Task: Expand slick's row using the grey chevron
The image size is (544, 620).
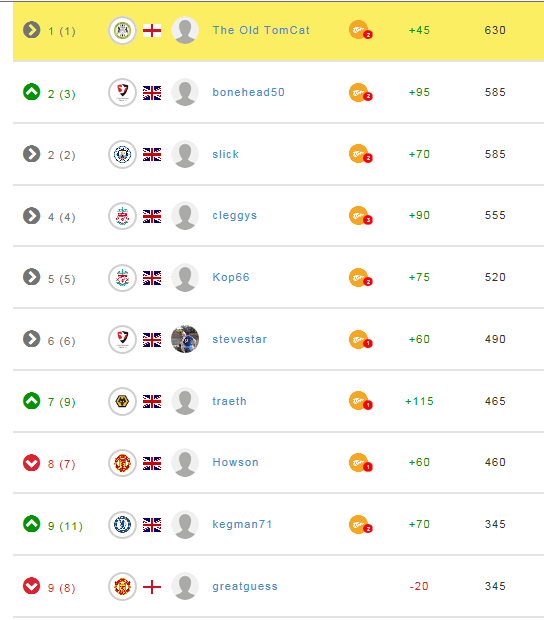Action: [32, 154]
